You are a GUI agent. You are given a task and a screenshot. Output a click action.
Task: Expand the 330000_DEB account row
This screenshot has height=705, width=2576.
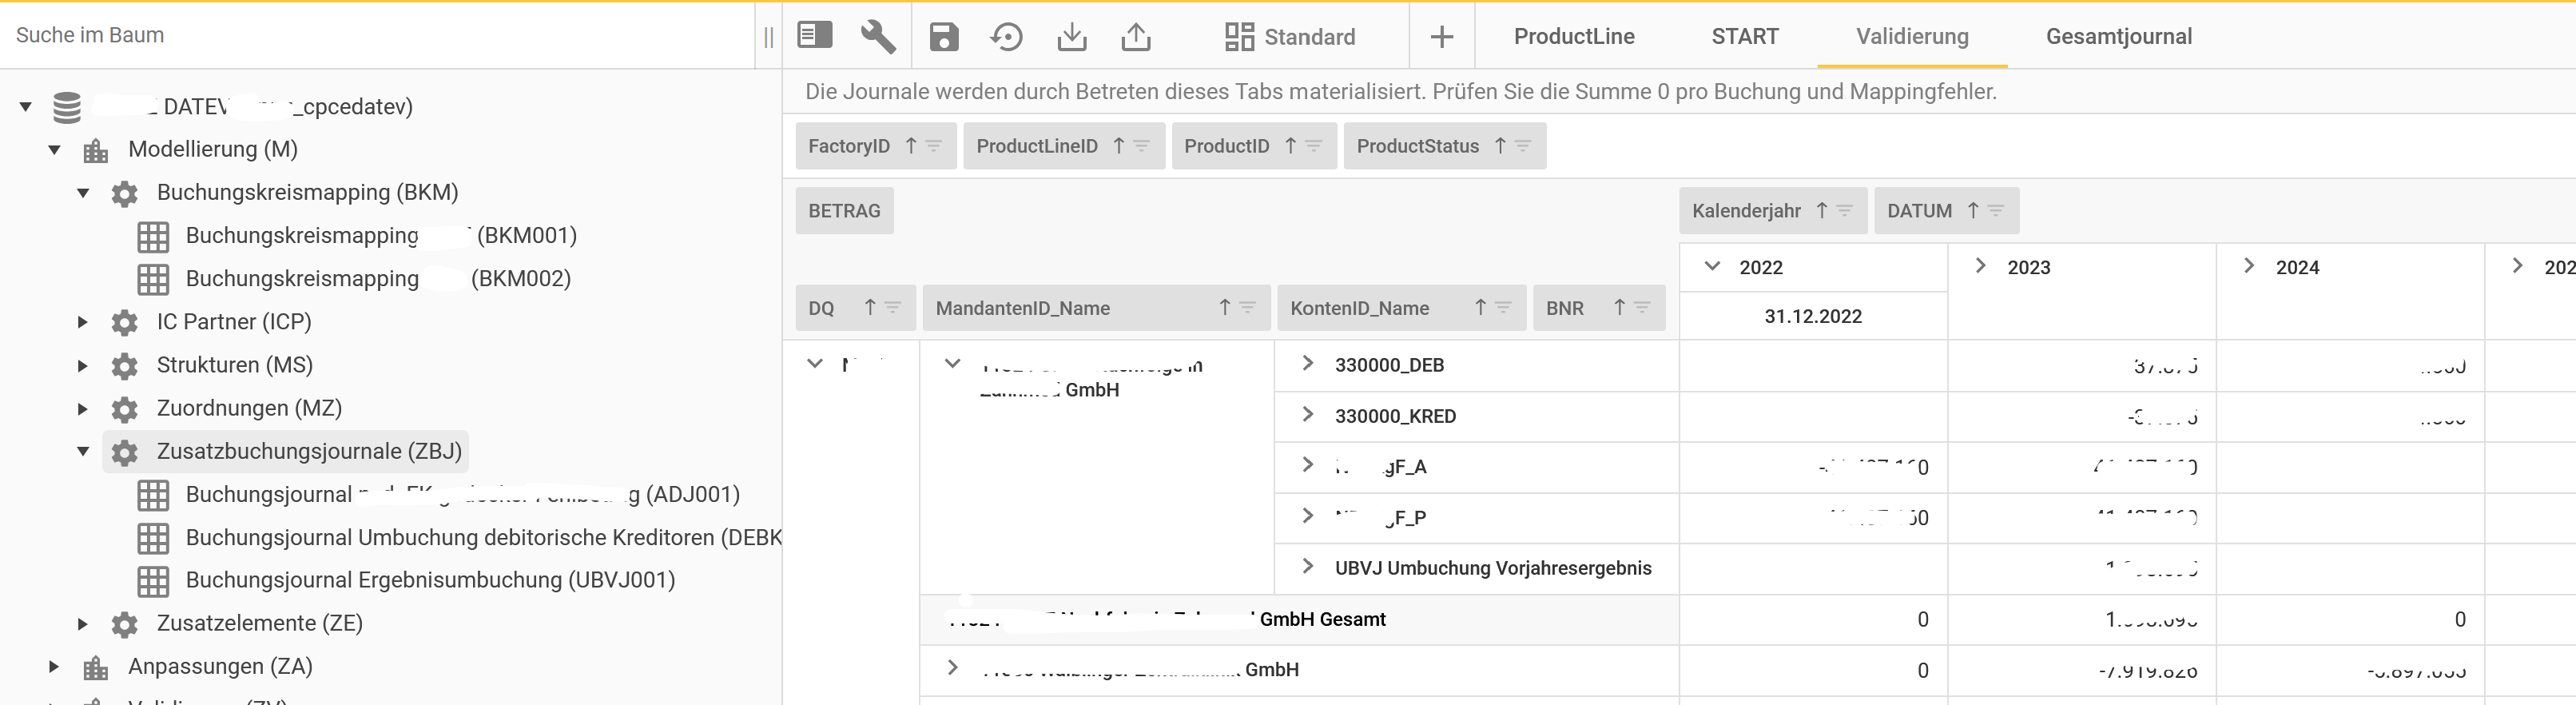[1307, 364]
